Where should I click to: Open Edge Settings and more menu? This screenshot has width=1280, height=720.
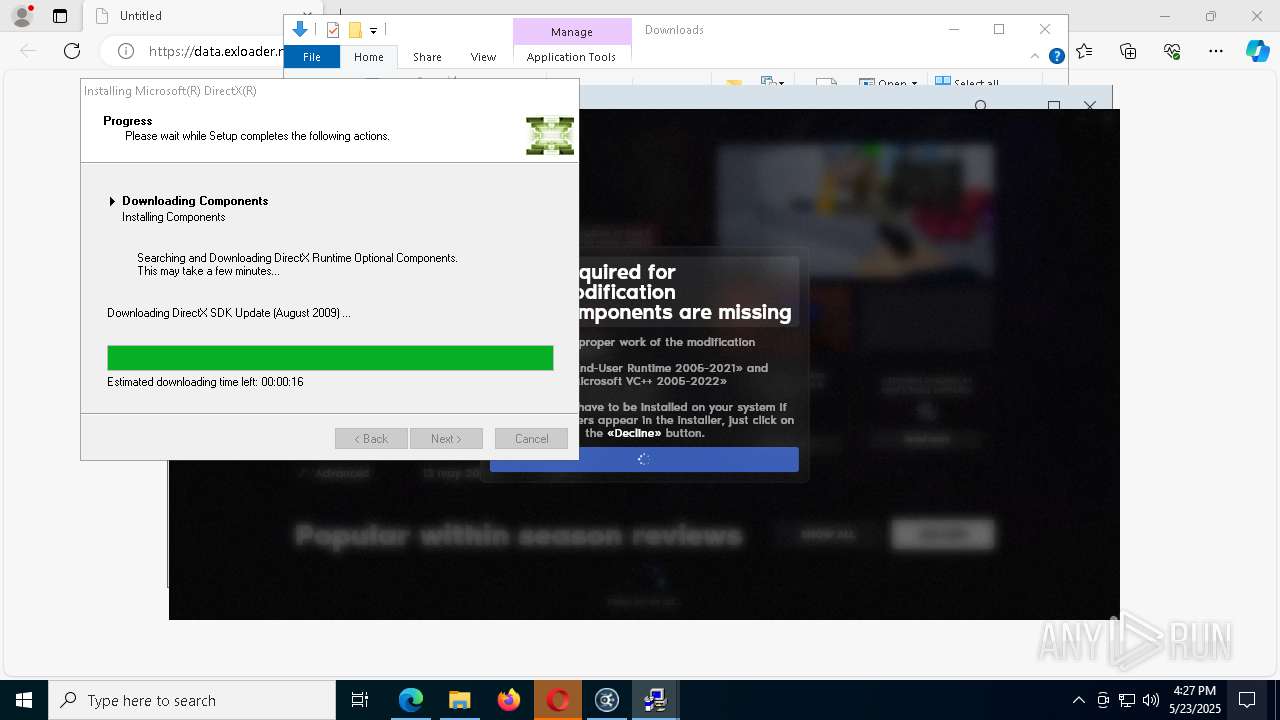(1216, 51)
